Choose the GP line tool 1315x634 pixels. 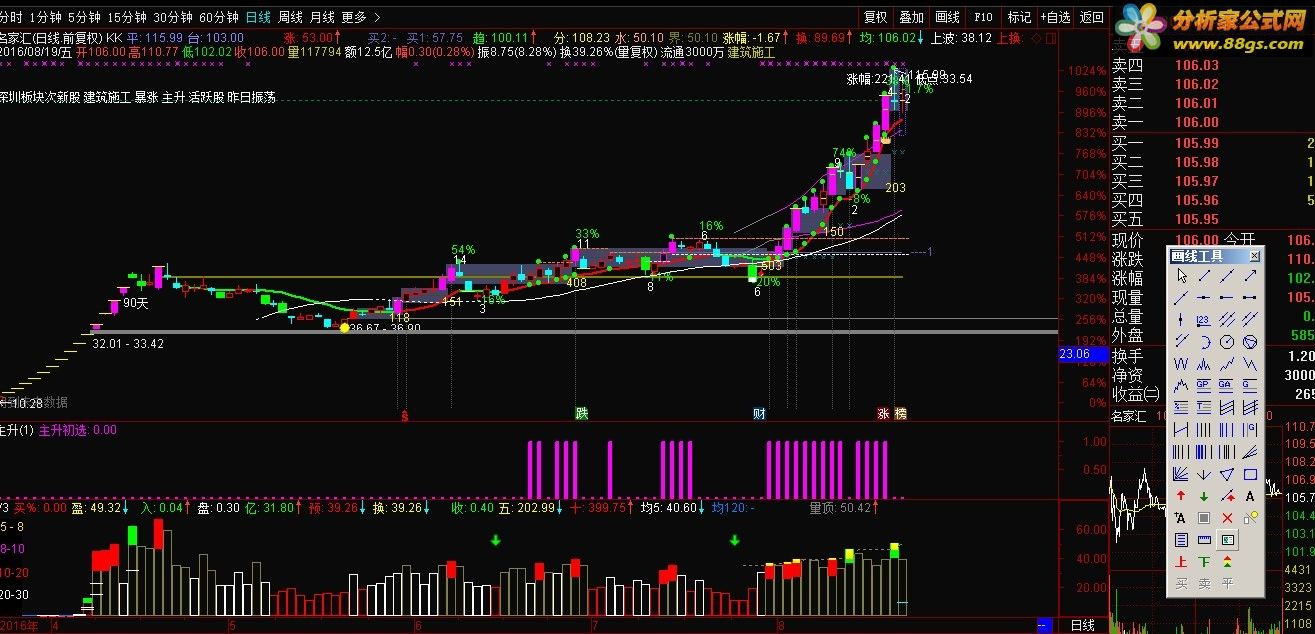[1203, 384]
